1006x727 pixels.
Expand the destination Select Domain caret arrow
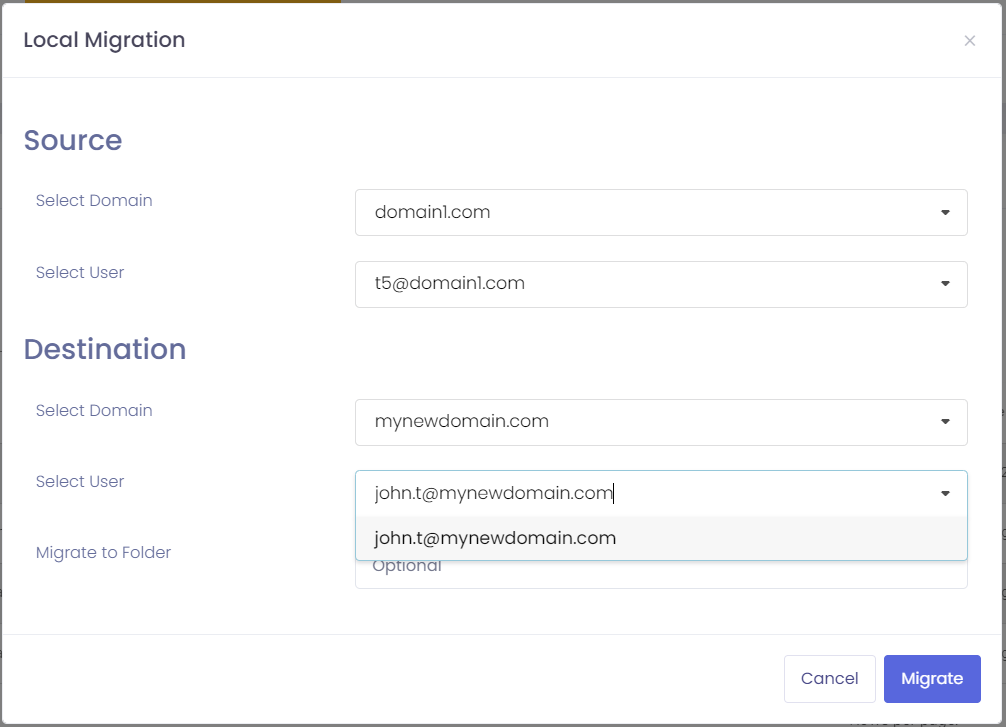click(944, 422)
